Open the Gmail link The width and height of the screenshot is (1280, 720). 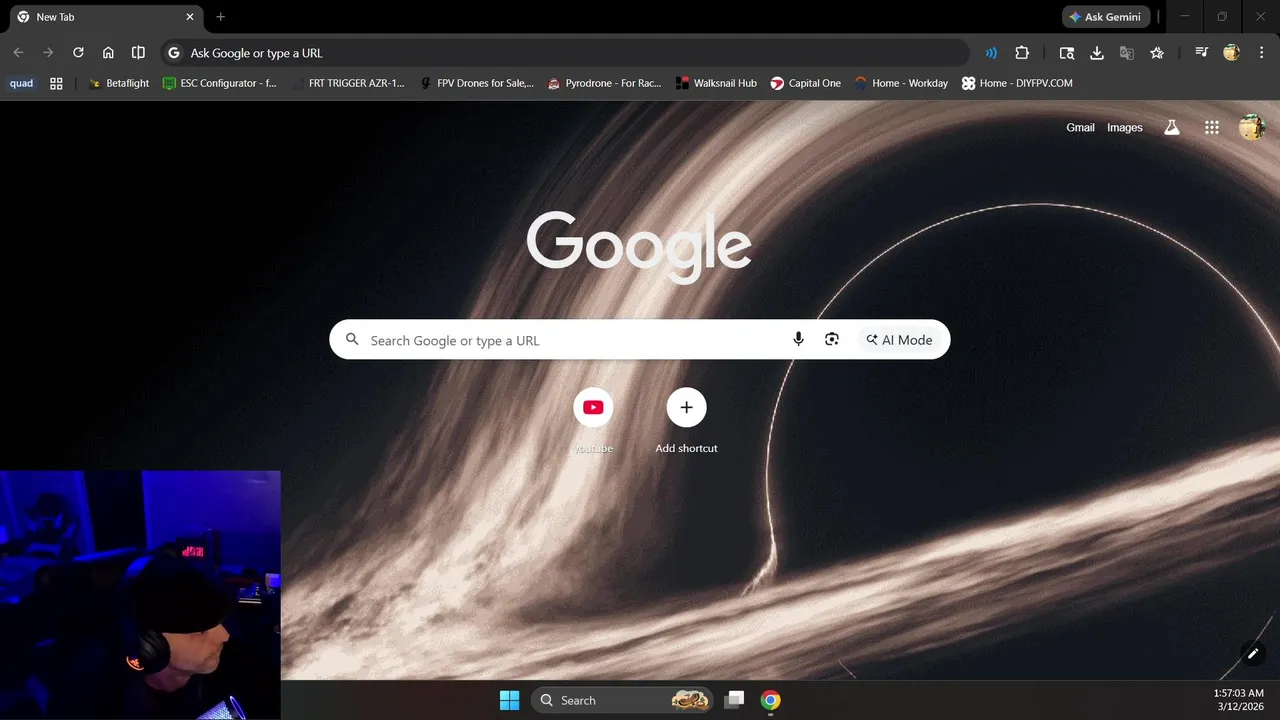point(1080,128)
